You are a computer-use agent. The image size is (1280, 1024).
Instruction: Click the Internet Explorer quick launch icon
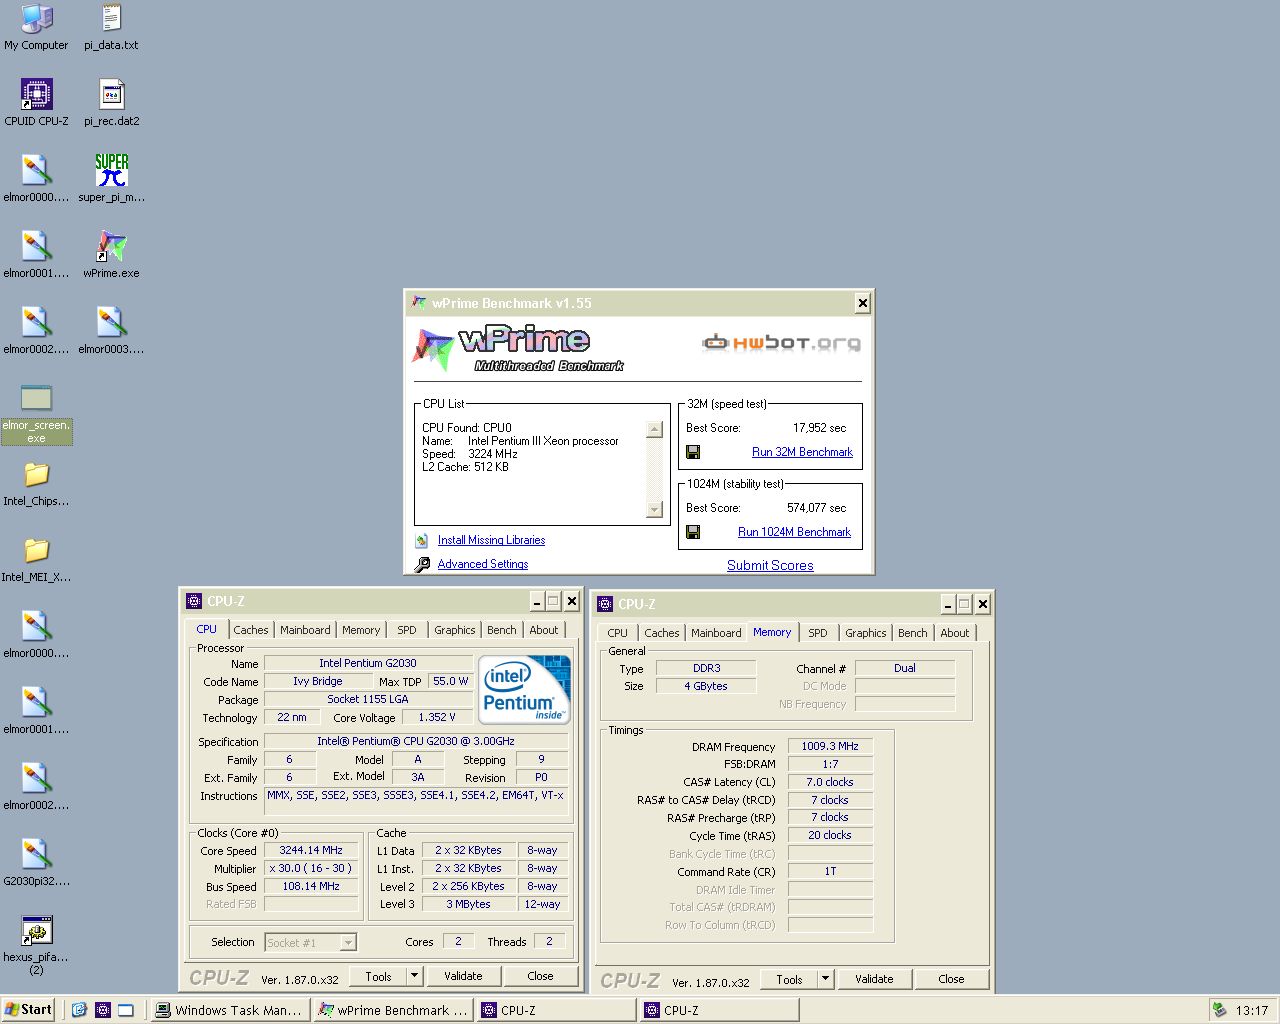pos(79,1010)
